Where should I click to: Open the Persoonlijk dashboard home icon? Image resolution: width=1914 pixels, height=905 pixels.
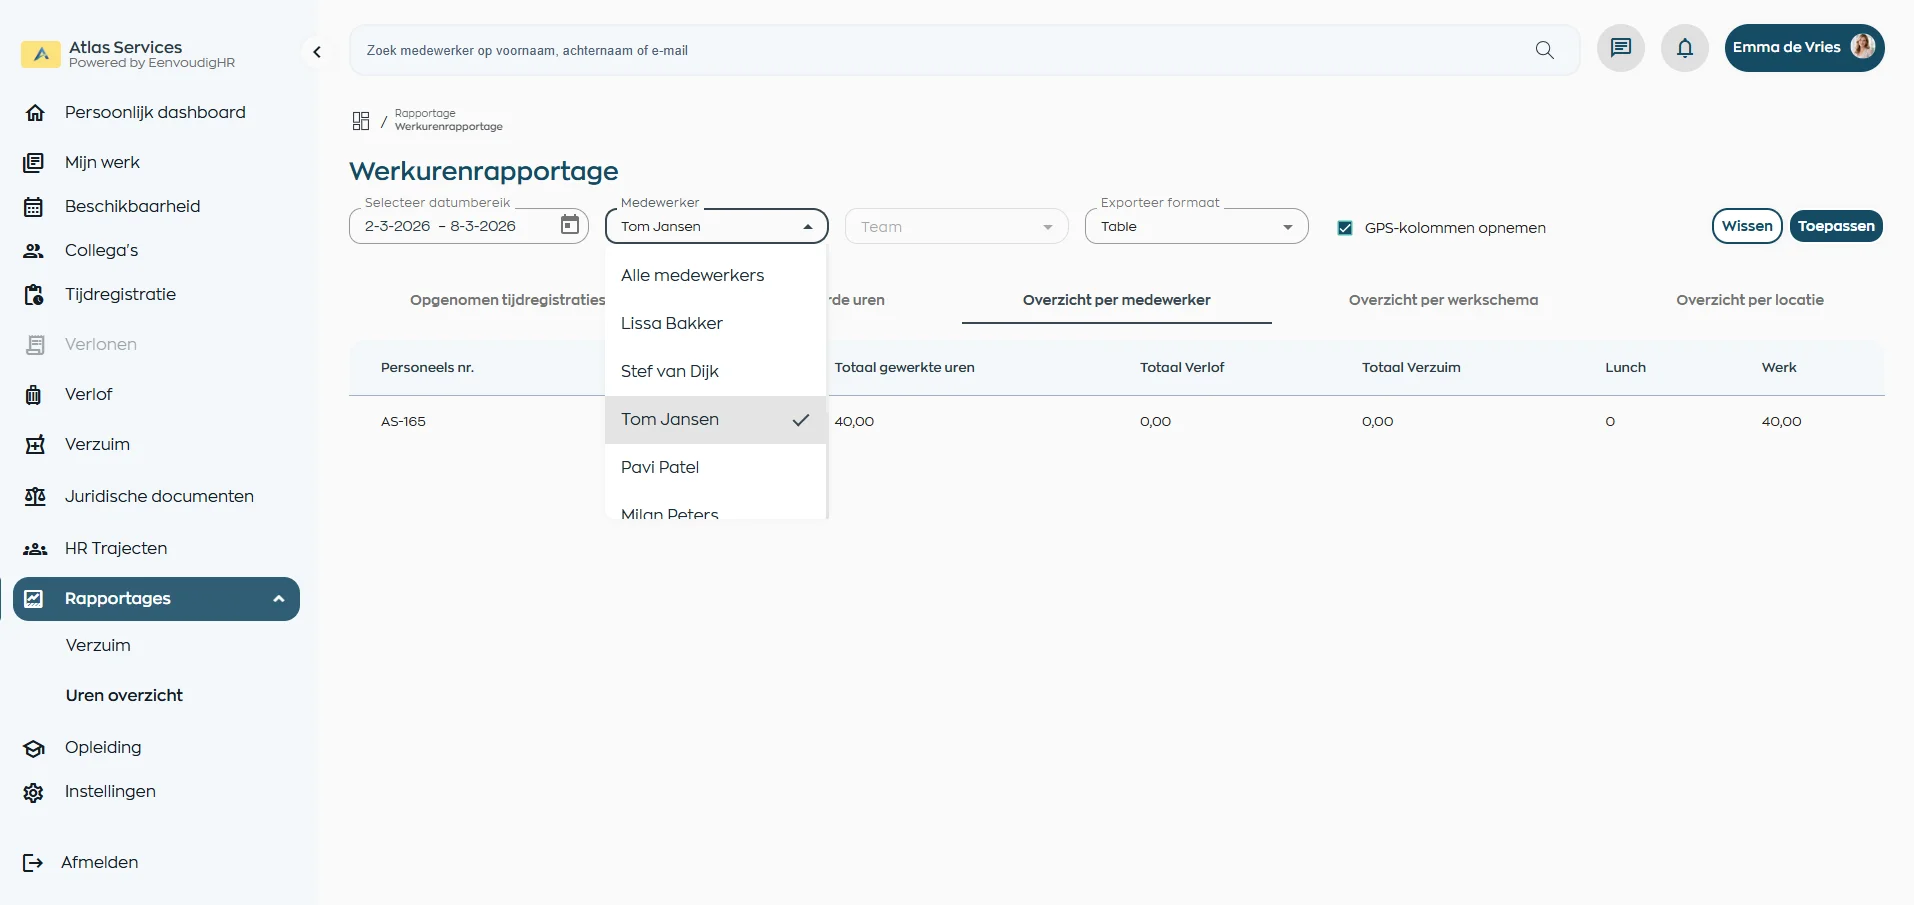coord(35,112)
